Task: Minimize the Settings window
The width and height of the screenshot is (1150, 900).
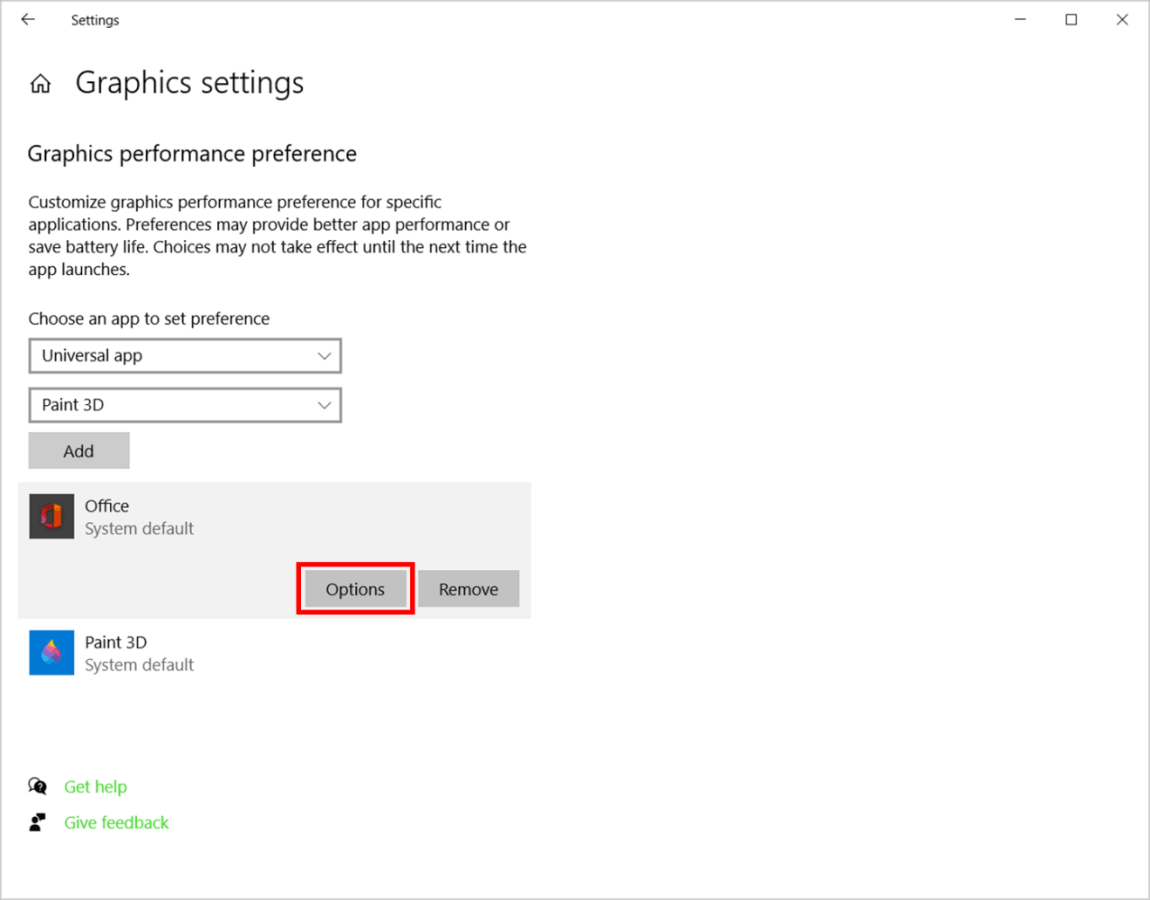Action: coord(1019,19)
